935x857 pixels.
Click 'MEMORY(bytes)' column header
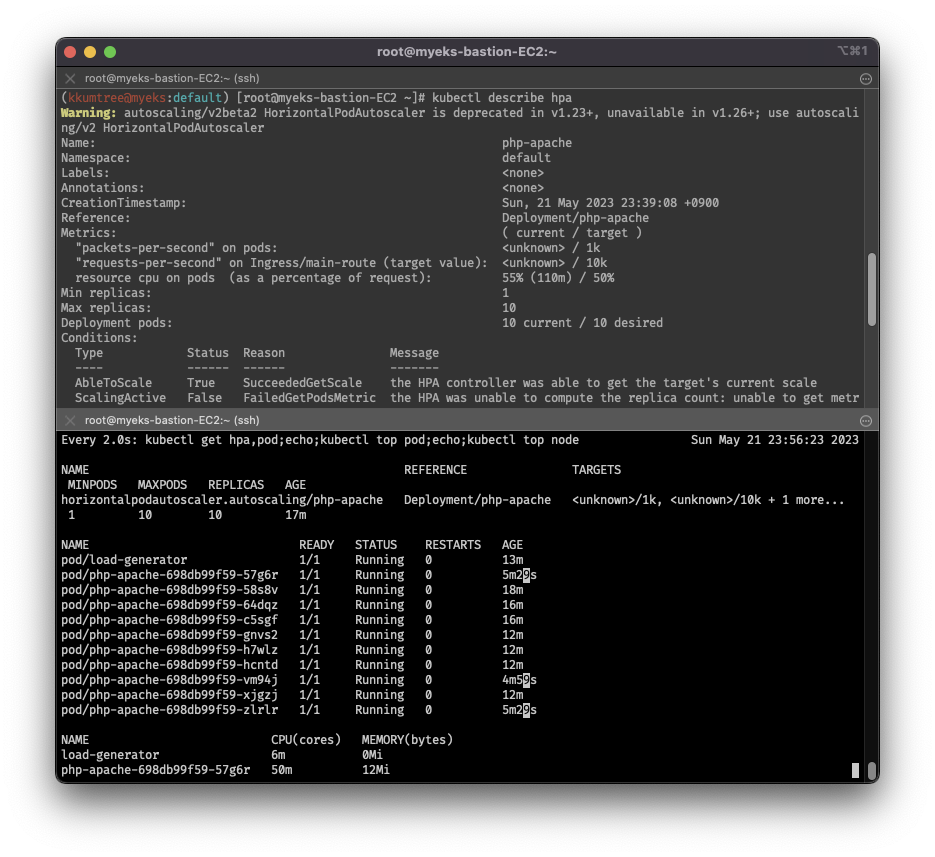point(407,740)
